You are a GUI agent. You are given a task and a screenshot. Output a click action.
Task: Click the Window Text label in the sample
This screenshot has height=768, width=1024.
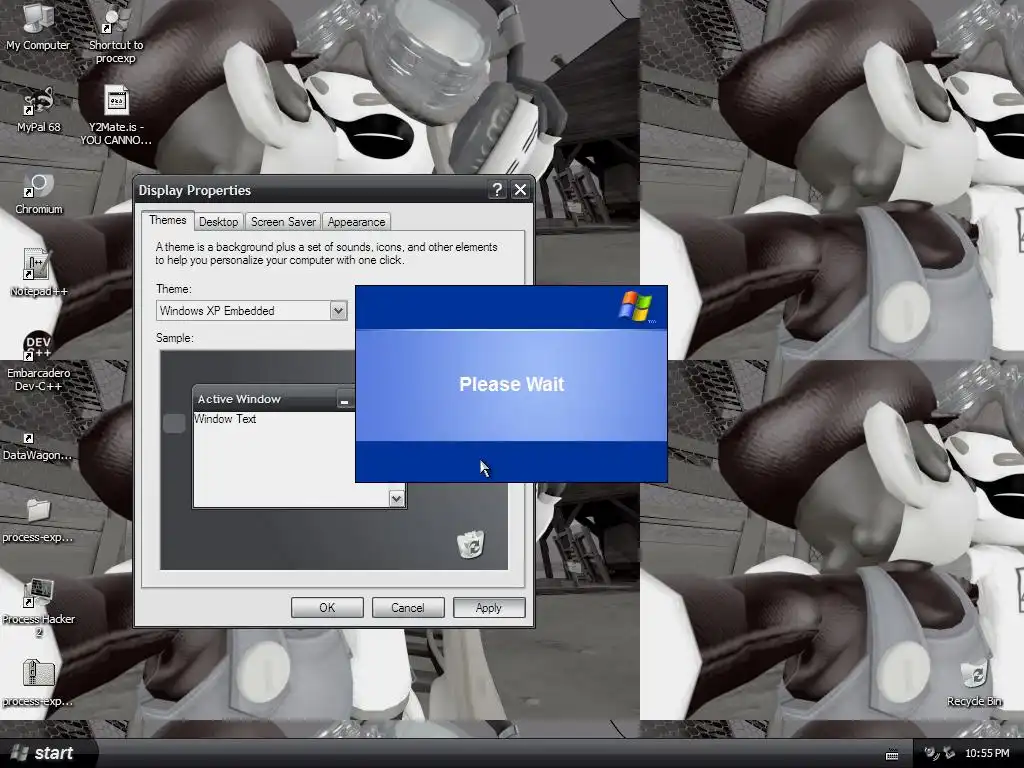(225, 419)
